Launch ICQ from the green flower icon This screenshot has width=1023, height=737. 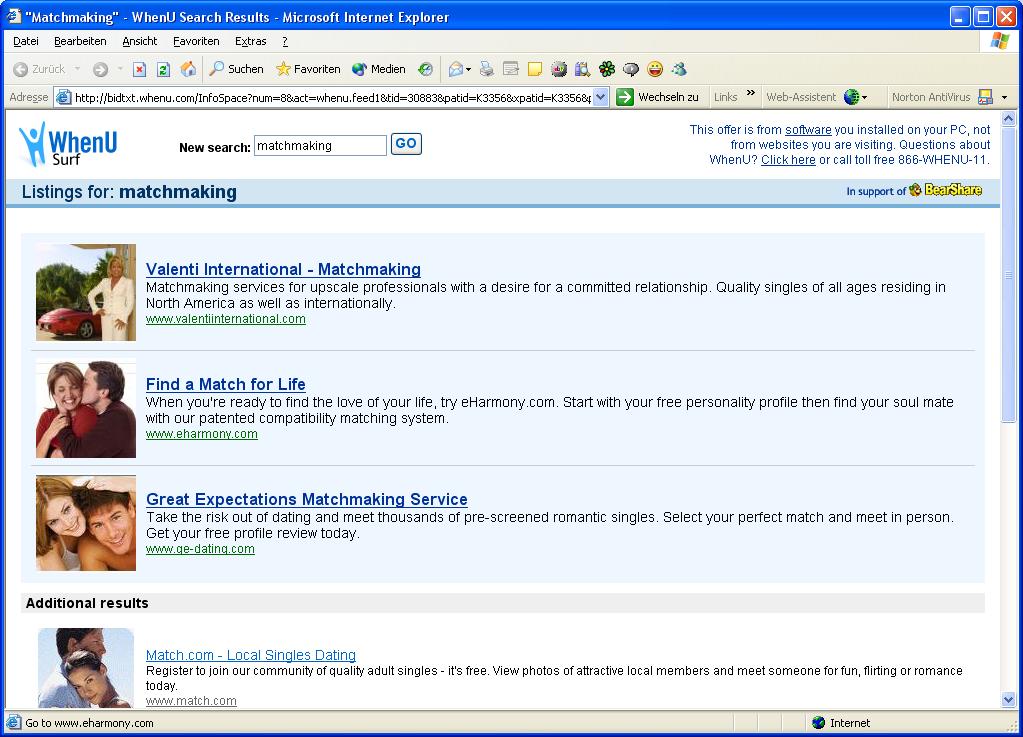(x=607, y=69)
